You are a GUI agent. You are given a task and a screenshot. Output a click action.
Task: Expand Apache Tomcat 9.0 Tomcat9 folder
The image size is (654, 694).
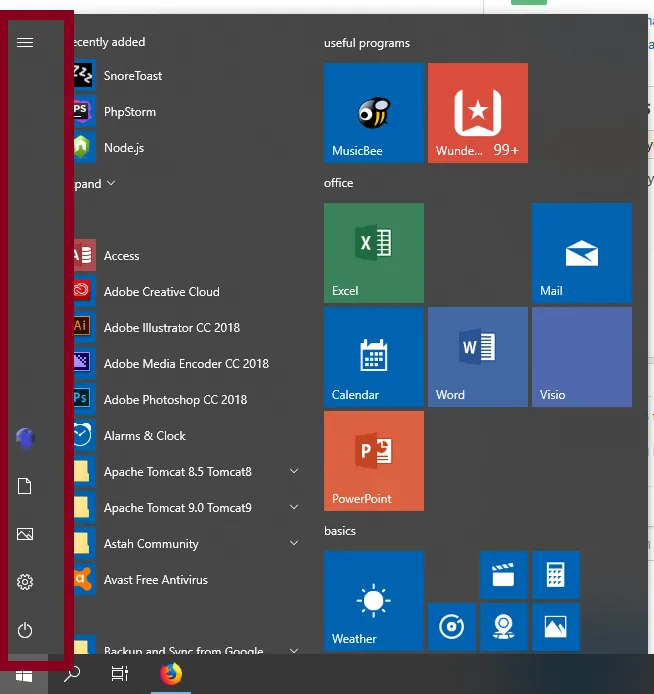tap(294, 507)
